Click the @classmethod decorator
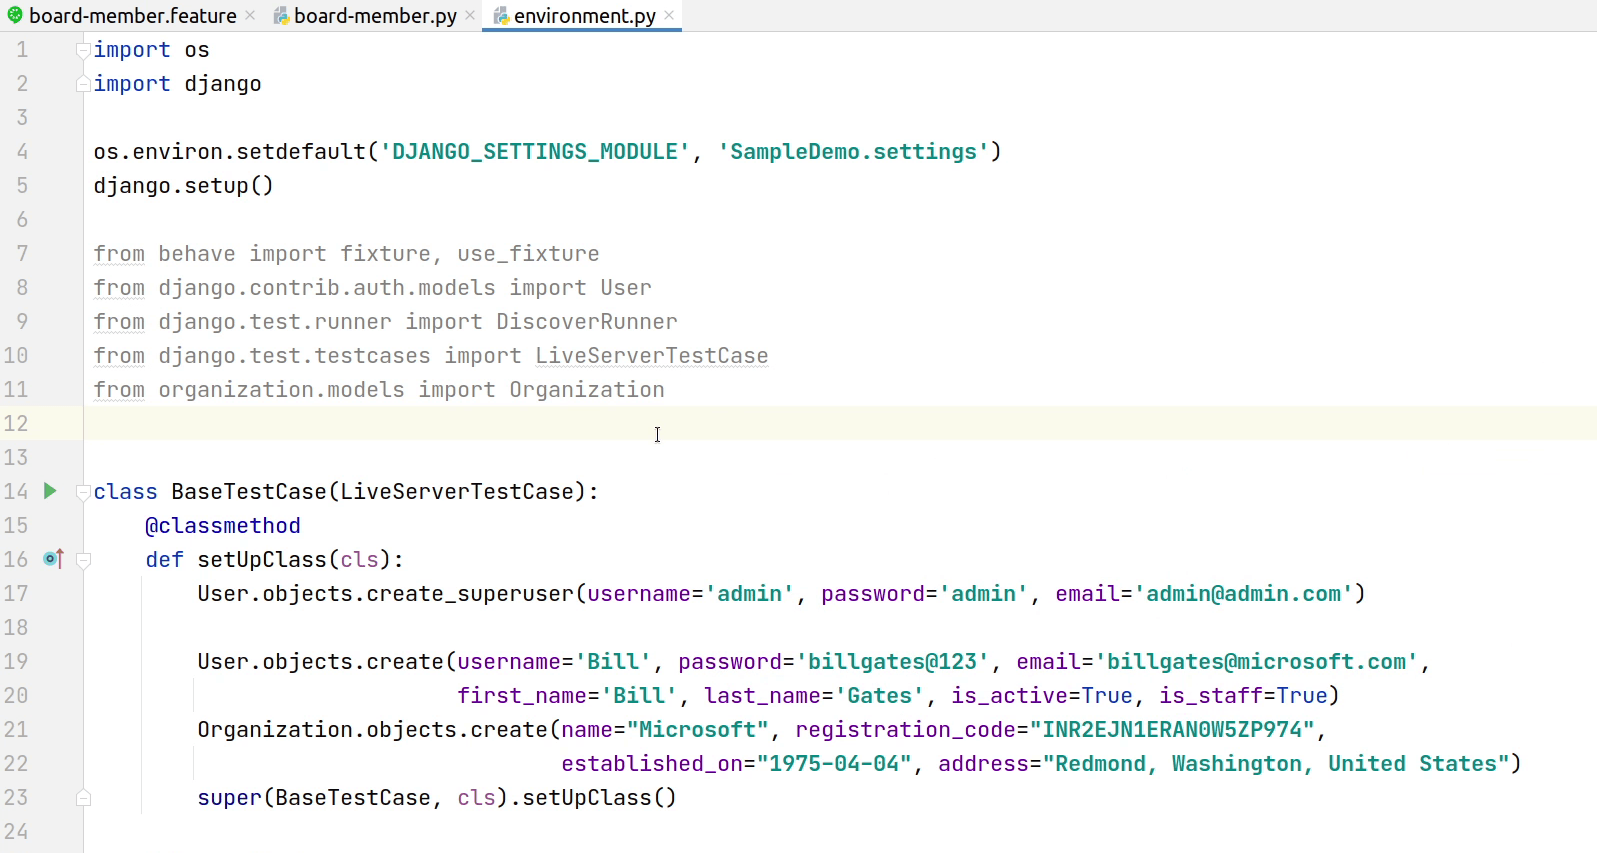This screenshot has height=853, width=1597. click(x=223, y=525)
